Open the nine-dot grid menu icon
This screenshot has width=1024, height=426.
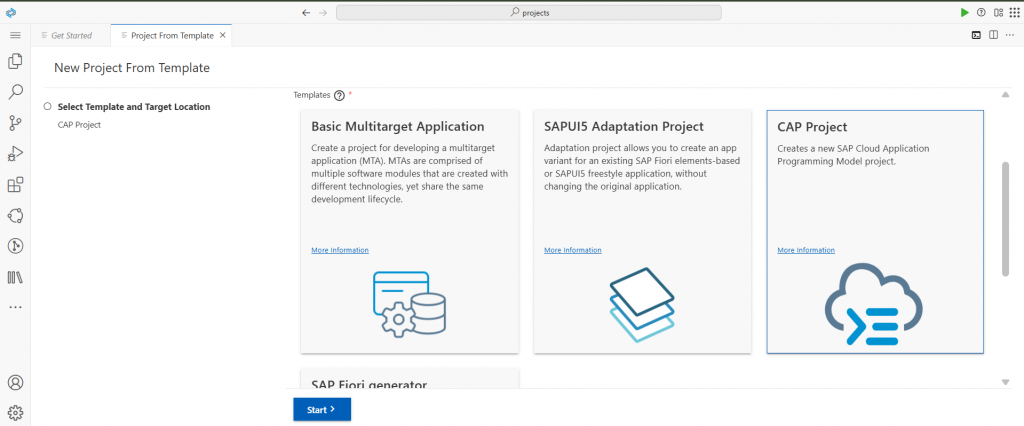coord(1014,12)
